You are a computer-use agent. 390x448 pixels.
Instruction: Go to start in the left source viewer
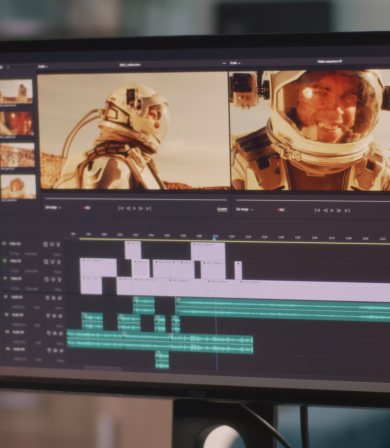click(121, 208)
